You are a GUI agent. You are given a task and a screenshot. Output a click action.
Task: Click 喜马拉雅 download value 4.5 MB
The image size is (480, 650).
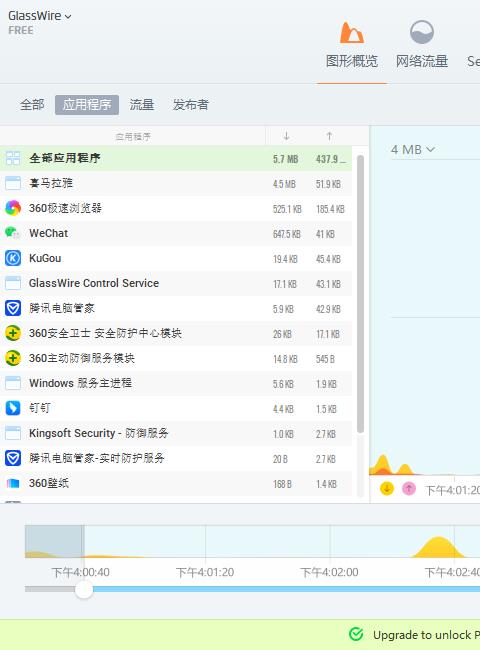coord(284,184)
